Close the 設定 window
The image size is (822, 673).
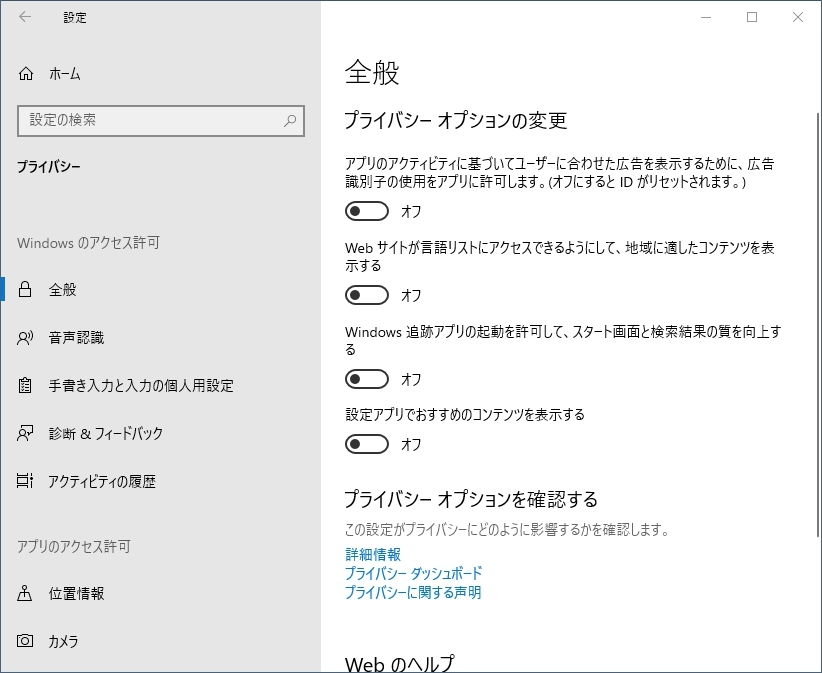798,17
